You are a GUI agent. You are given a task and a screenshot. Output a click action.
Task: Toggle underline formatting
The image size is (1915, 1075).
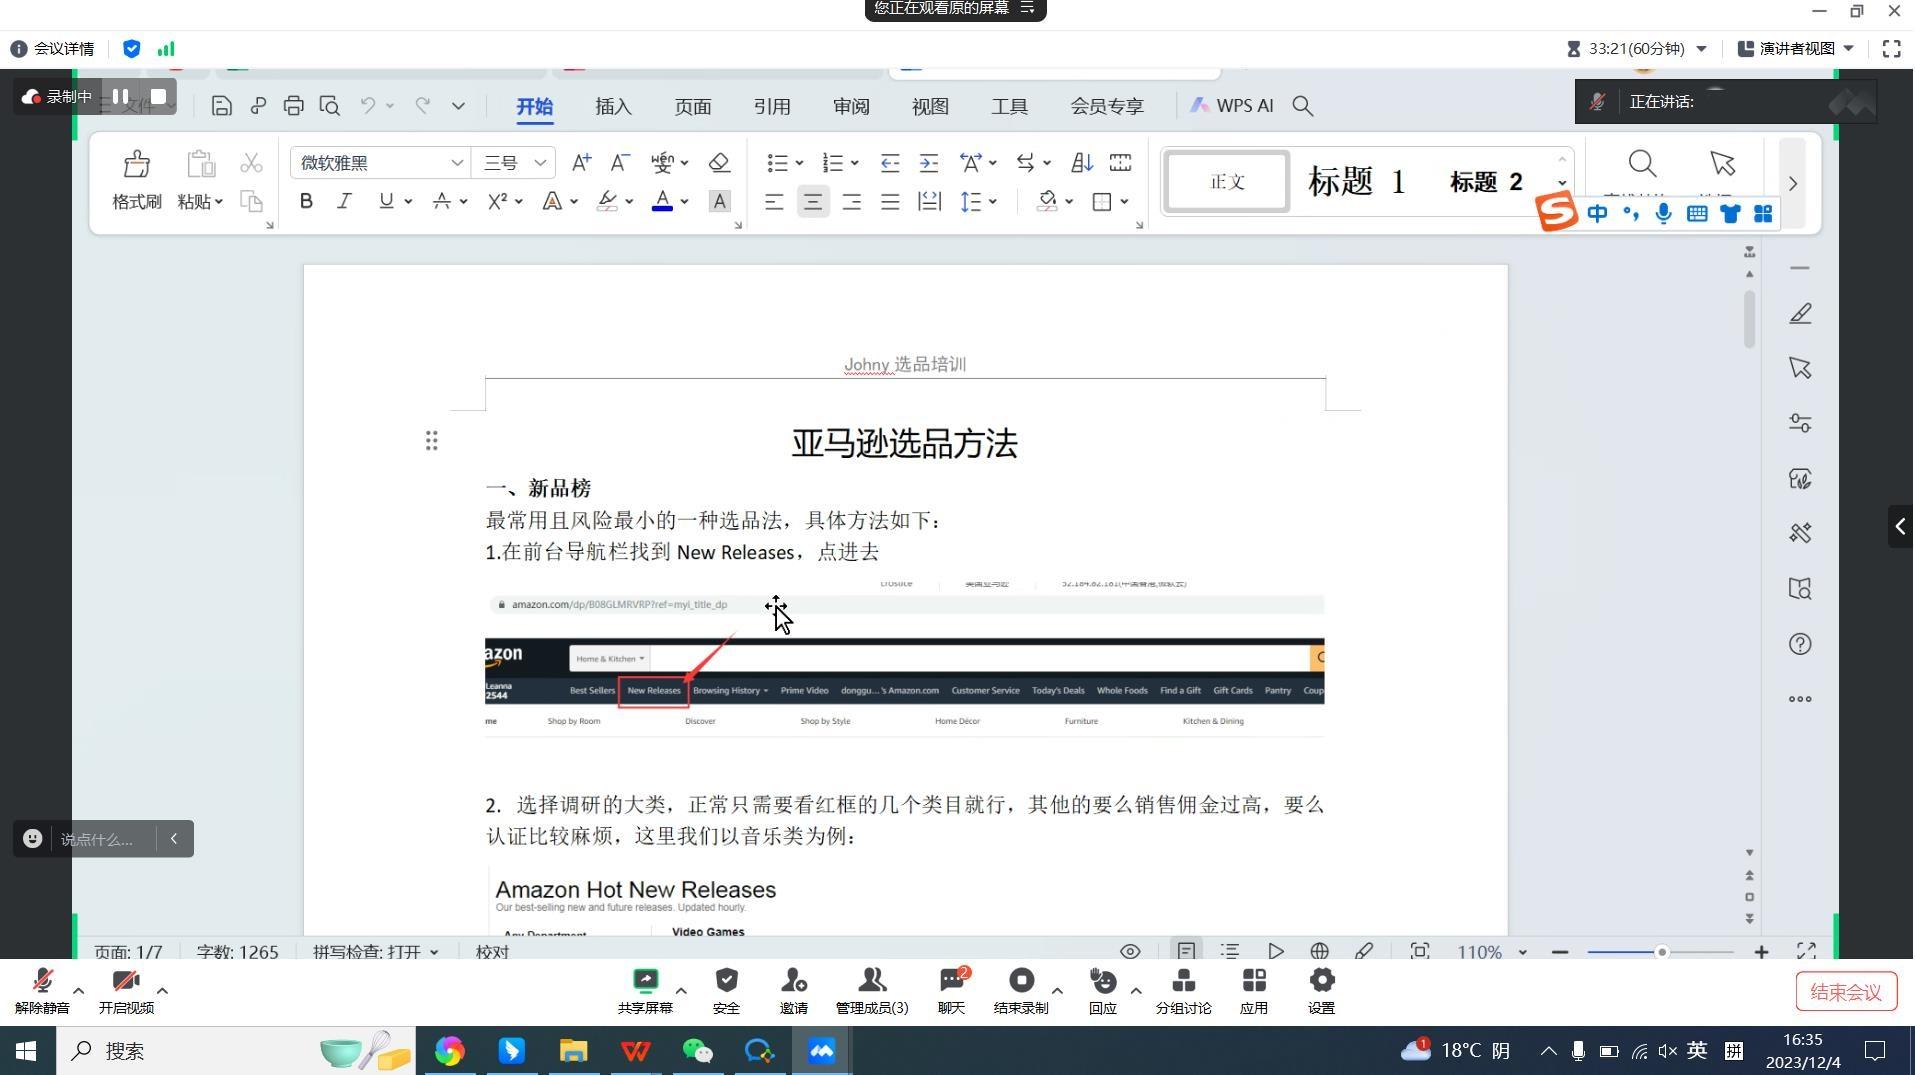(386, 201)
